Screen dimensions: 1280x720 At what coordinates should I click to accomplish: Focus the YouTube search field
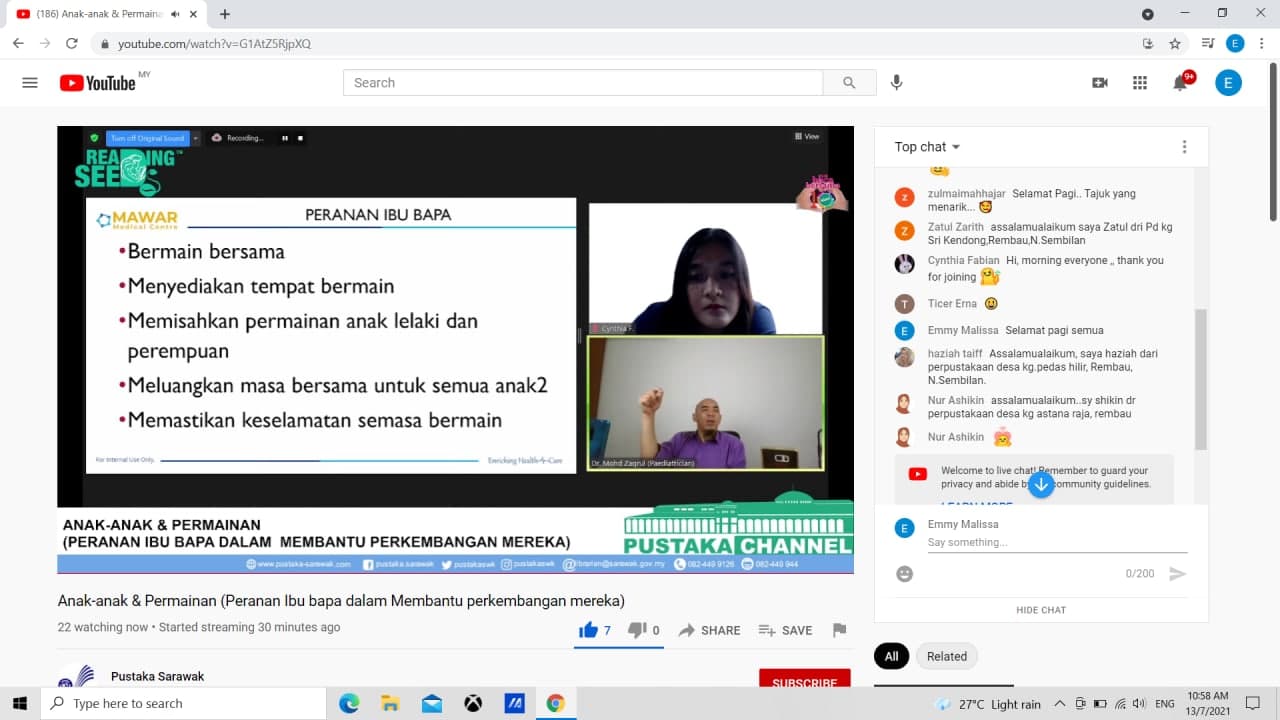pyautogui.click(x=583, y=83)
